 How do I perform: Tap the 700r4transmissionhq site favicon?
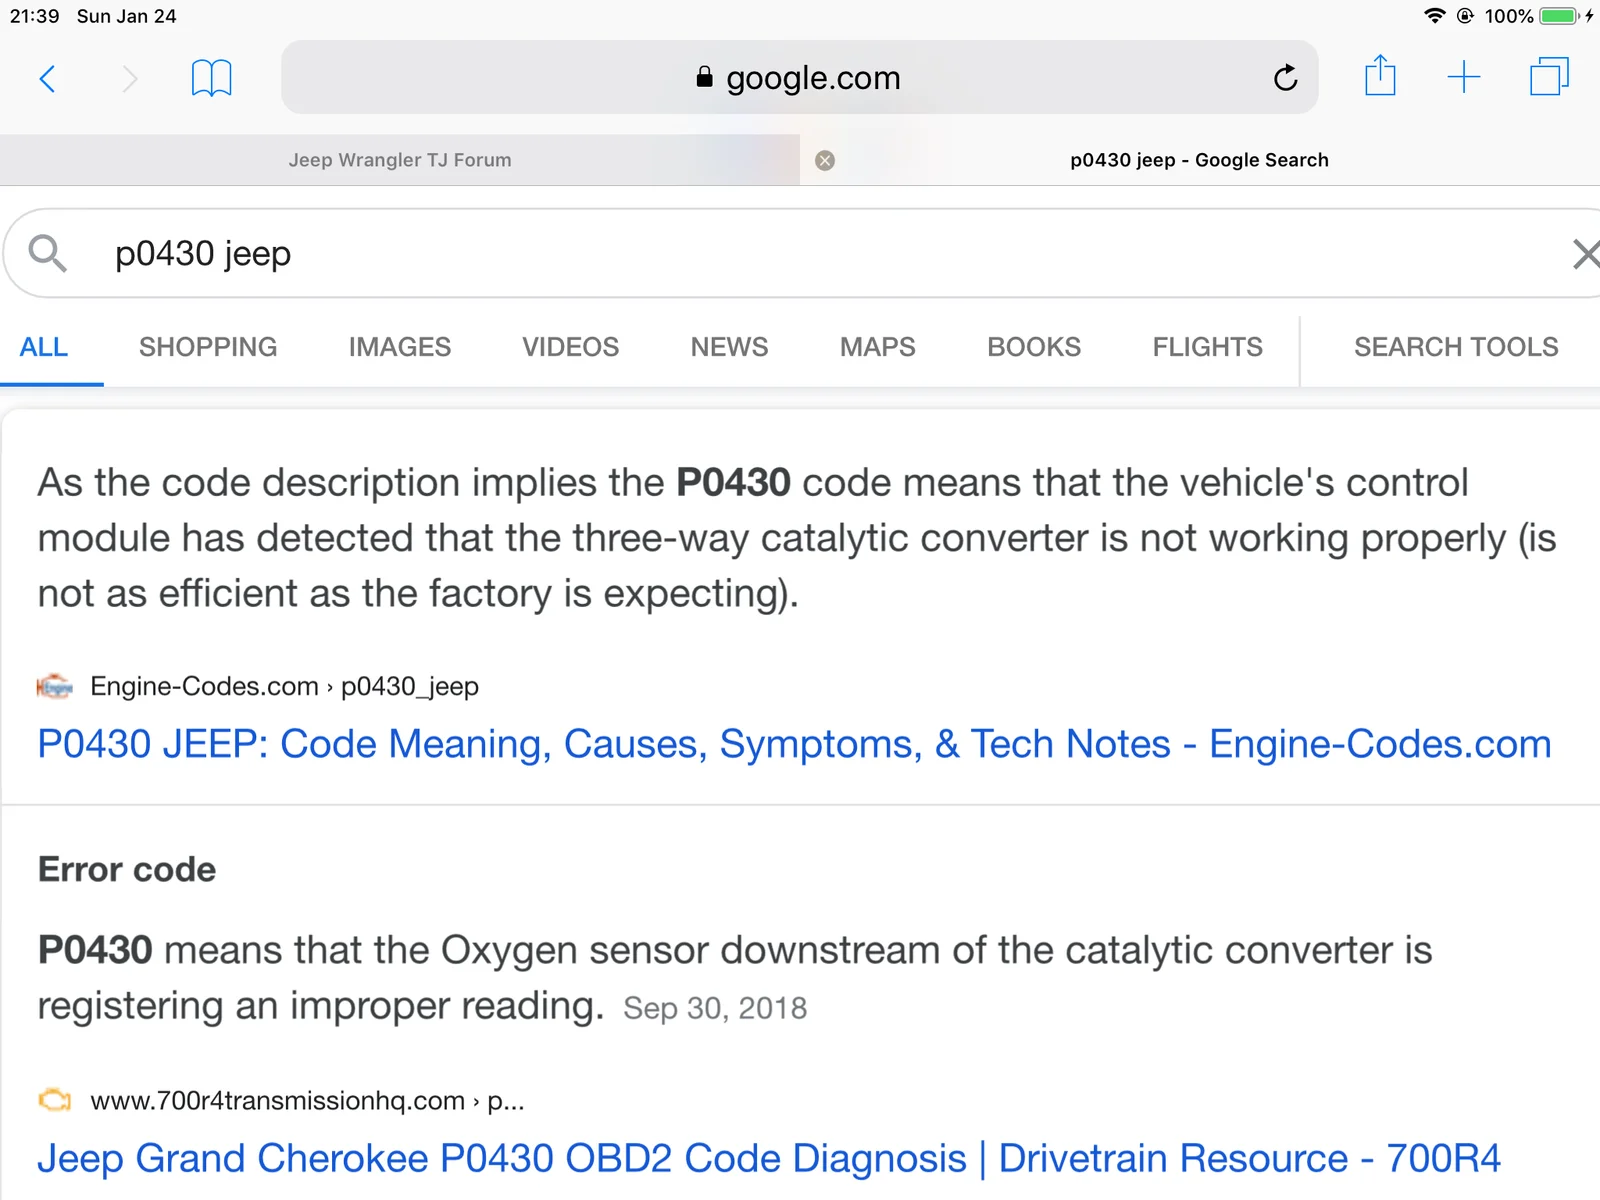click(55, 1100)
